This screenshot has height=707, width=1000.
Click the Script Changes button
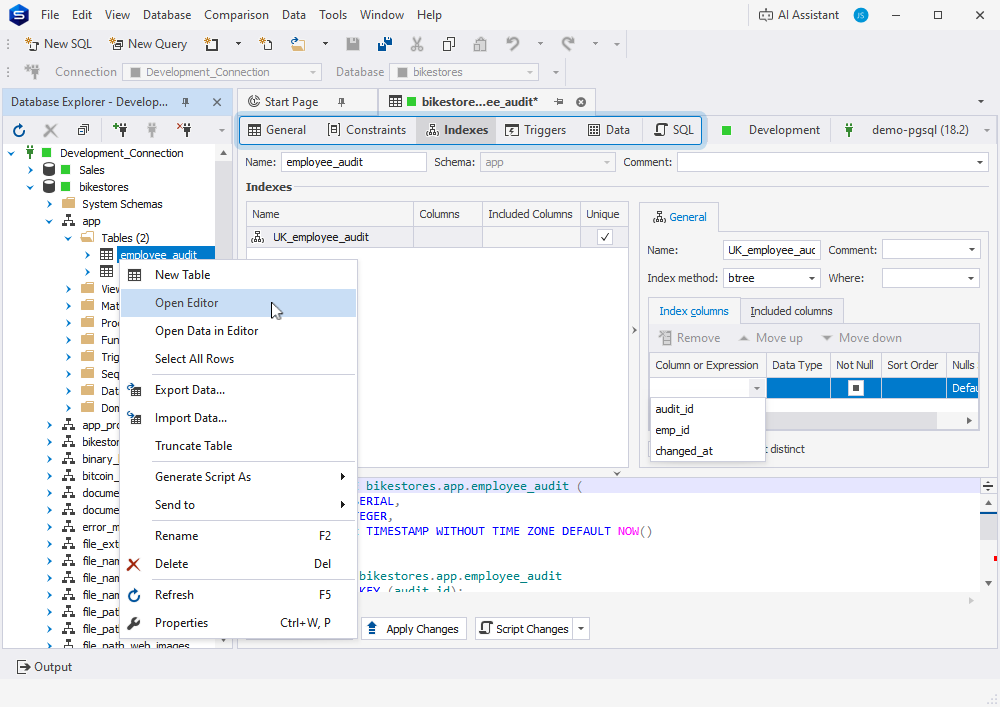524,629
